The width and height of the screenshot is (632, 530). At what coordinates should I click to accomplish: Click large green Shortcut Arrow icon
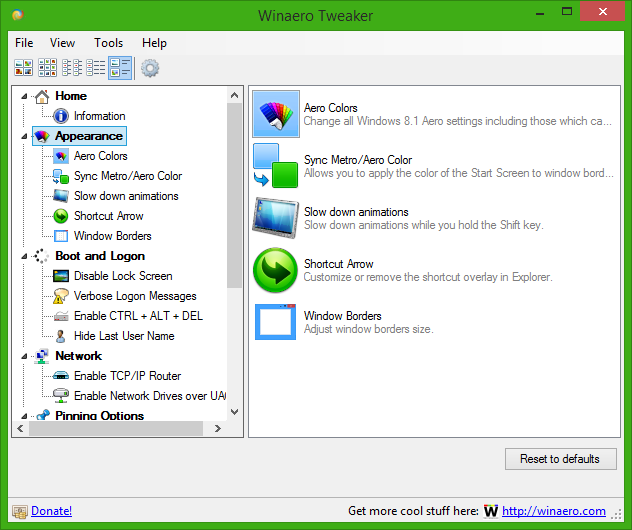click(276, 270)
